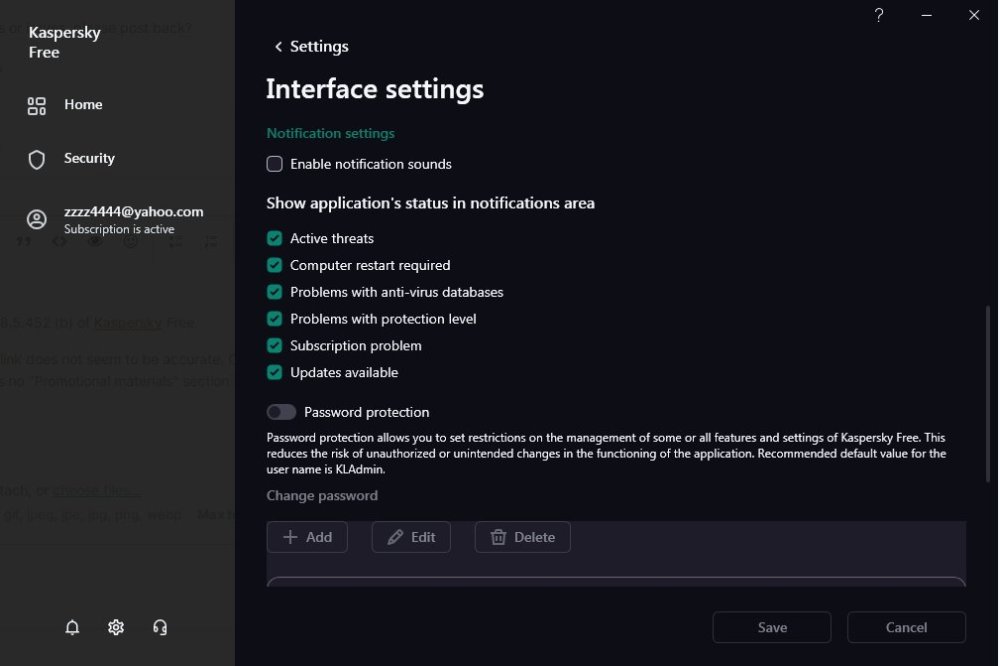Click the Edit button
The width and height of the screenshot is (1000, 666).
[411, 537]
